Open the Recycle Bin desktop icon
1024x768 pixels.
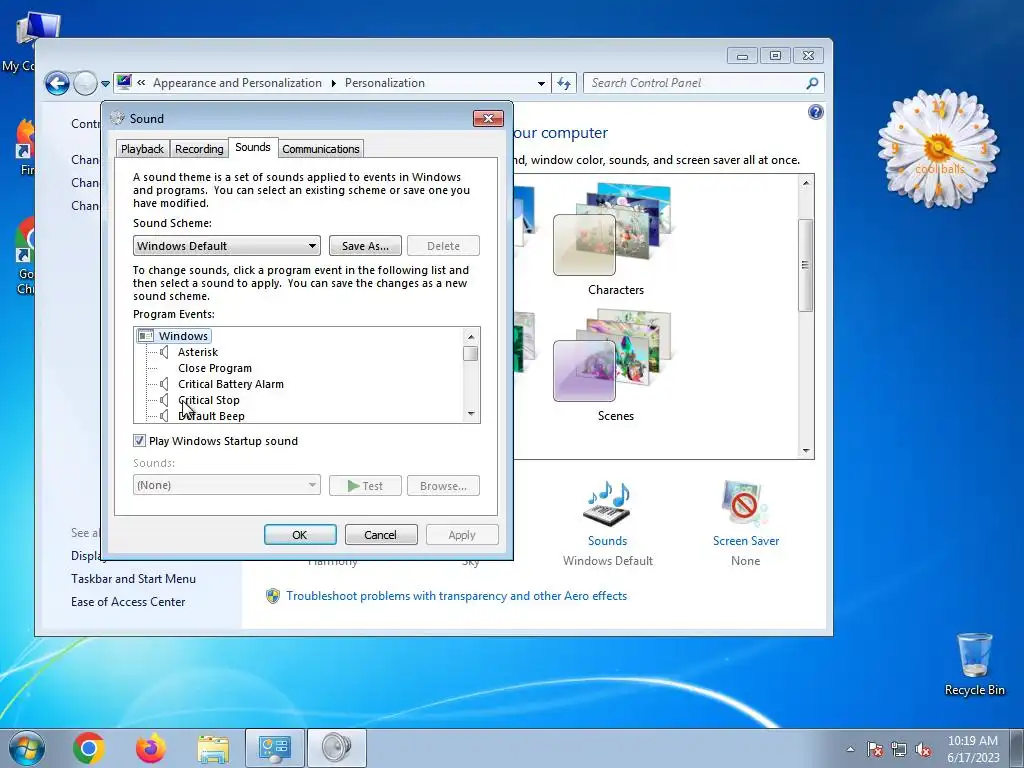point(974,664)
